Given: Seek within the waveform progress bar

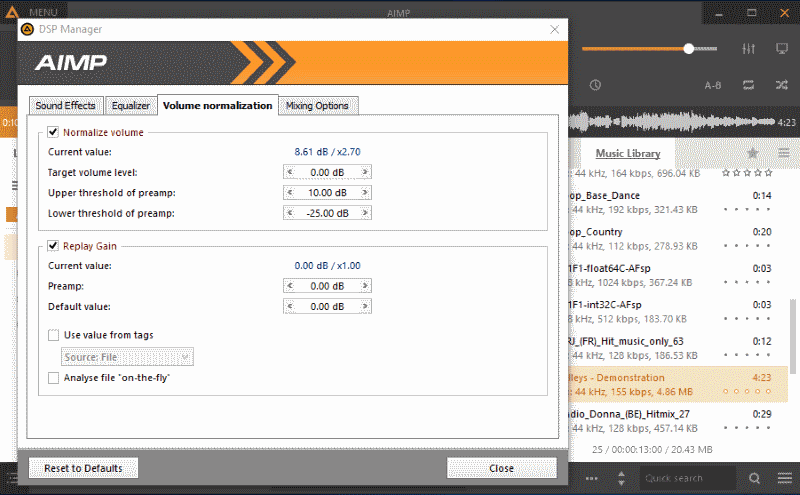Looking at the screenshot, I should (x=671, y=122).
